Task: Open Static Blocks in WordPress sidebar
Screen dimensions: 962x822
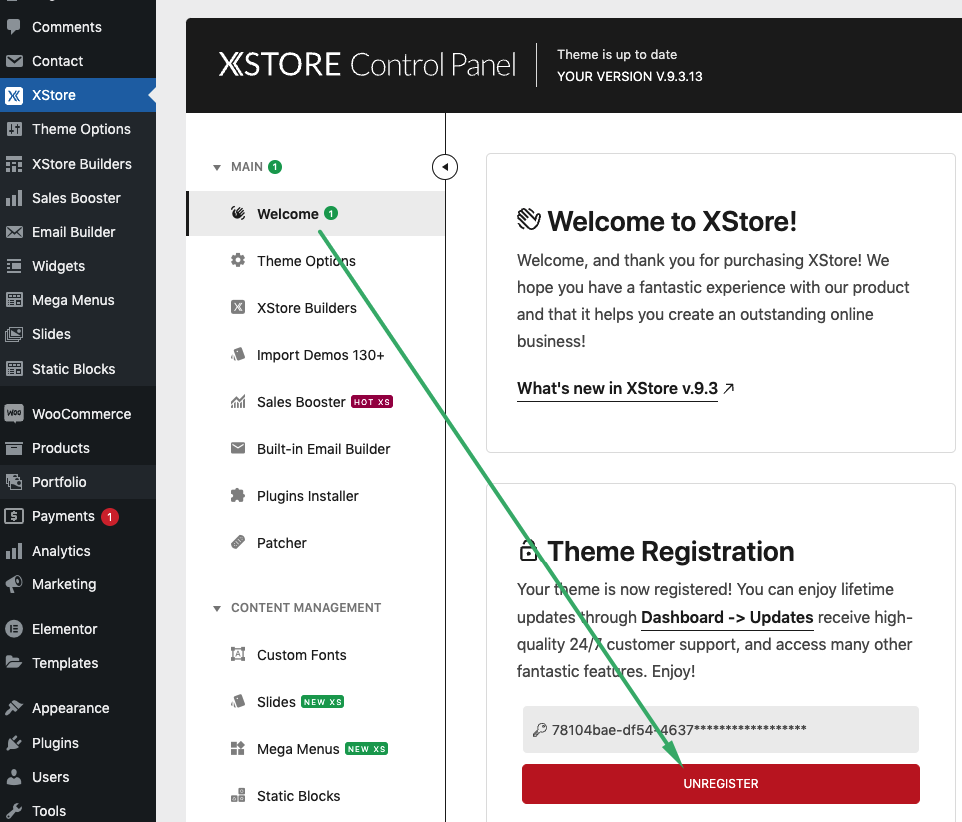Action: [78, 369]
